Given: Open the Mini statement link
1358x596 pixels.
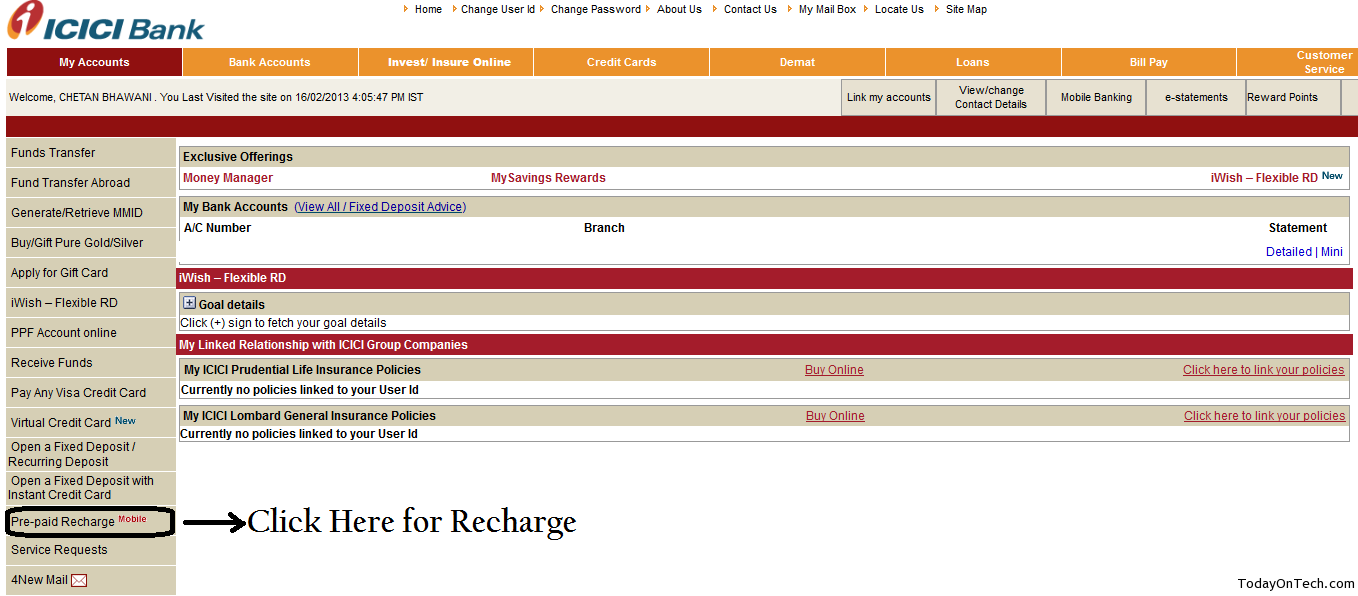Looking at the screenshot, I should pos(1332,252).
